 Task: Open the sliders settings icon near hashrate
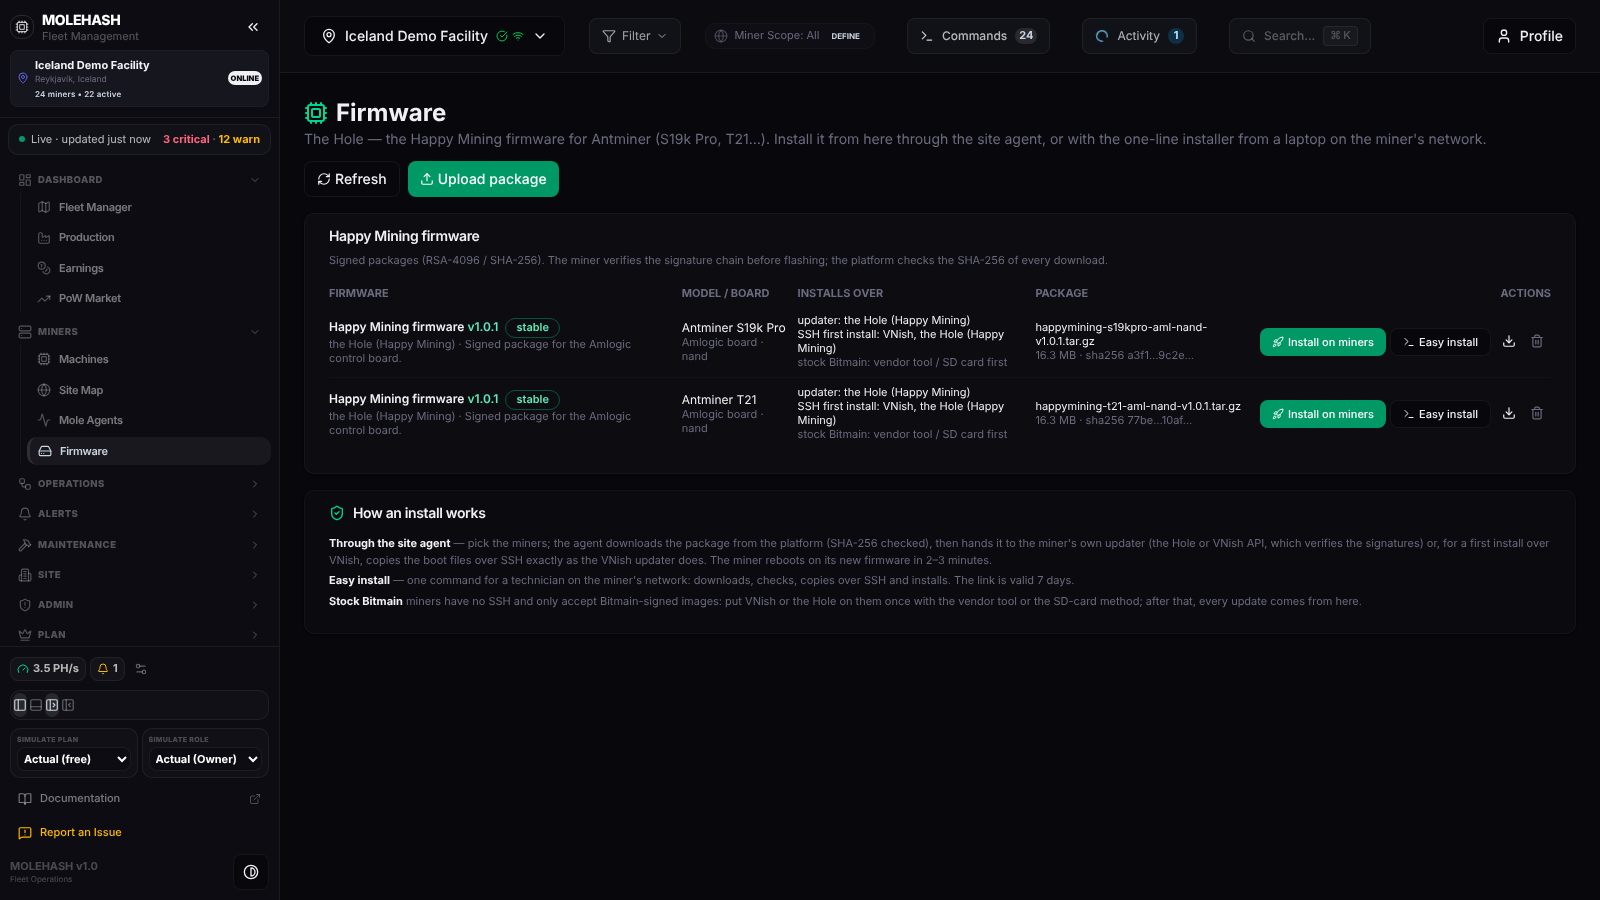(x=141, y=669)
